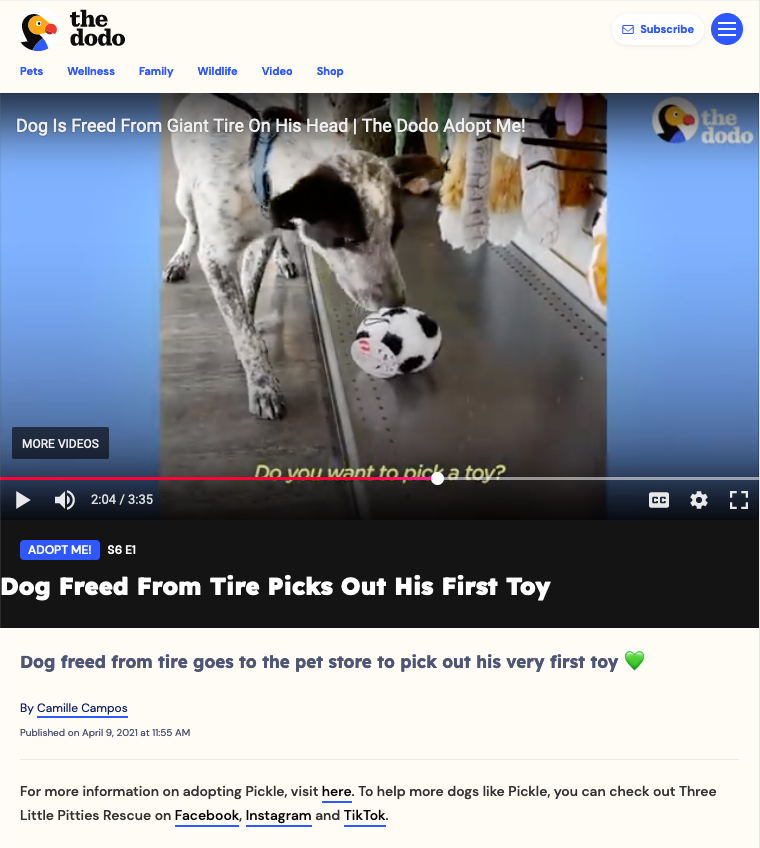760x848 pixels.
Task: Open the Instagram link
Action: [279, 816]
